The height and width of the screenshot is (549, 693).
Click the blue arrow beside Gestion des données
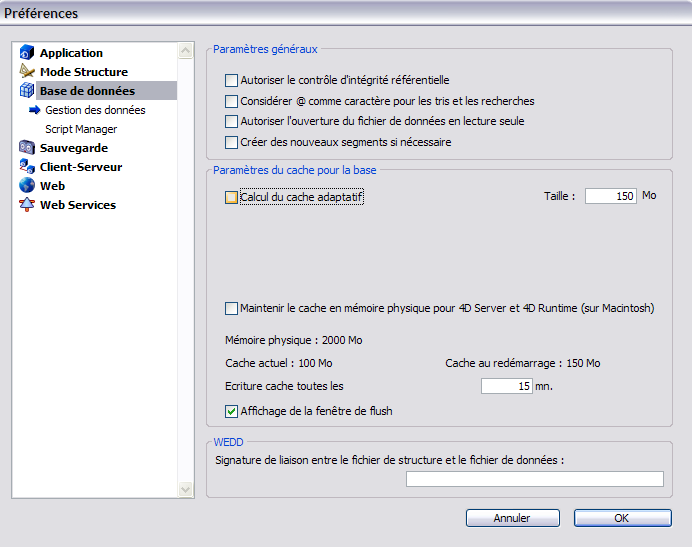[35, 110]
